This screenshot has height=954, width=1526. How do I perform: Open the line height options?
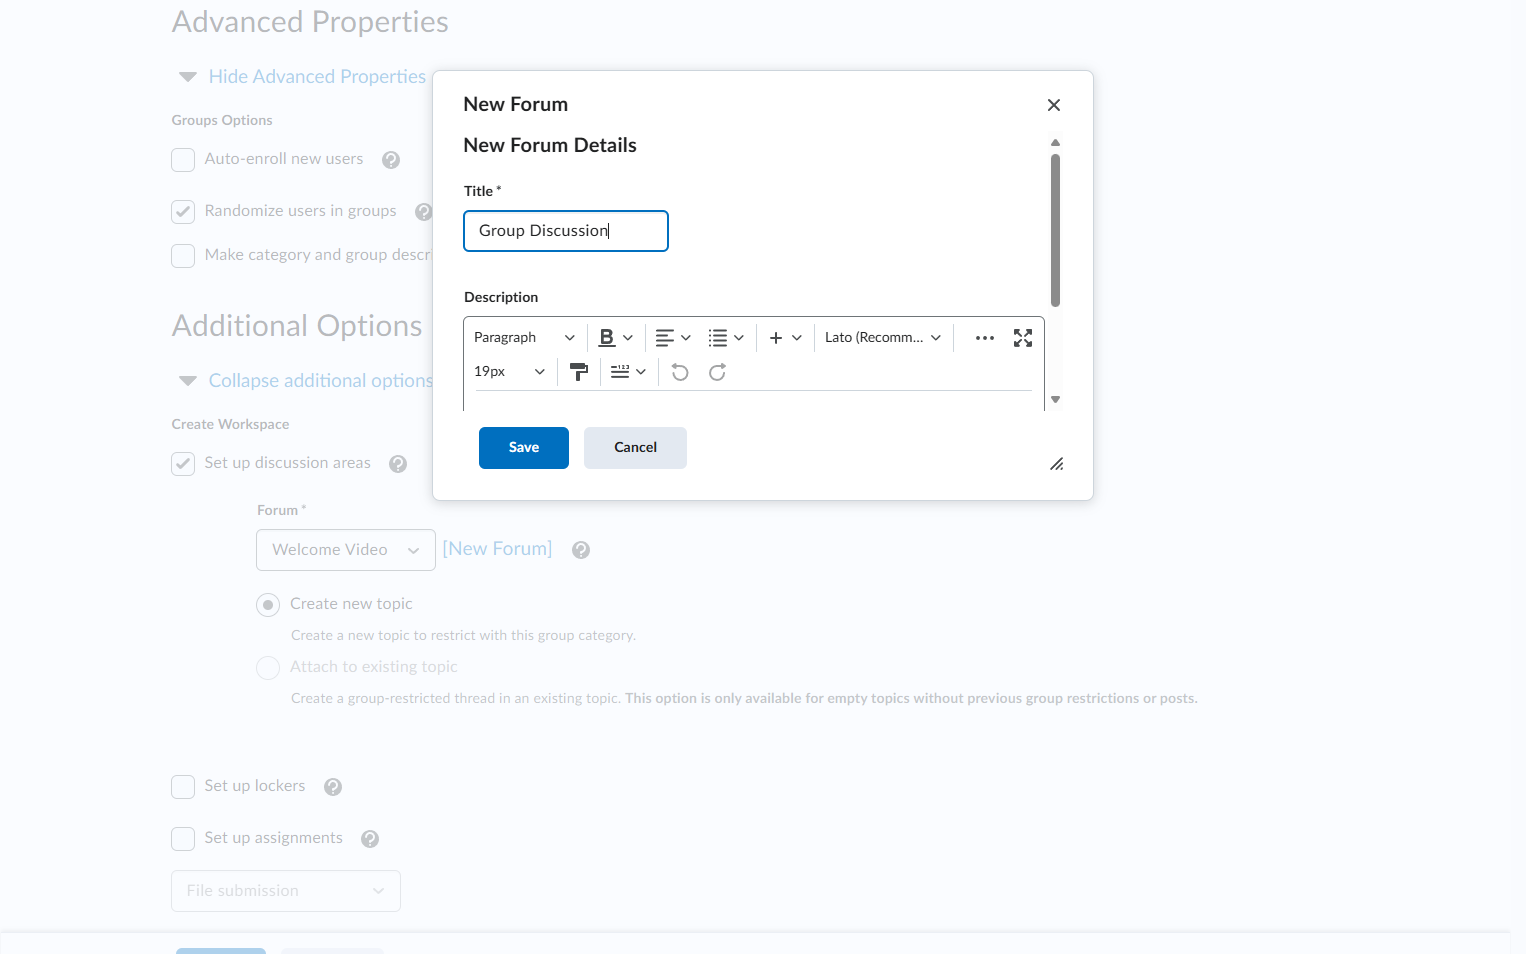[x=628, y=372]
